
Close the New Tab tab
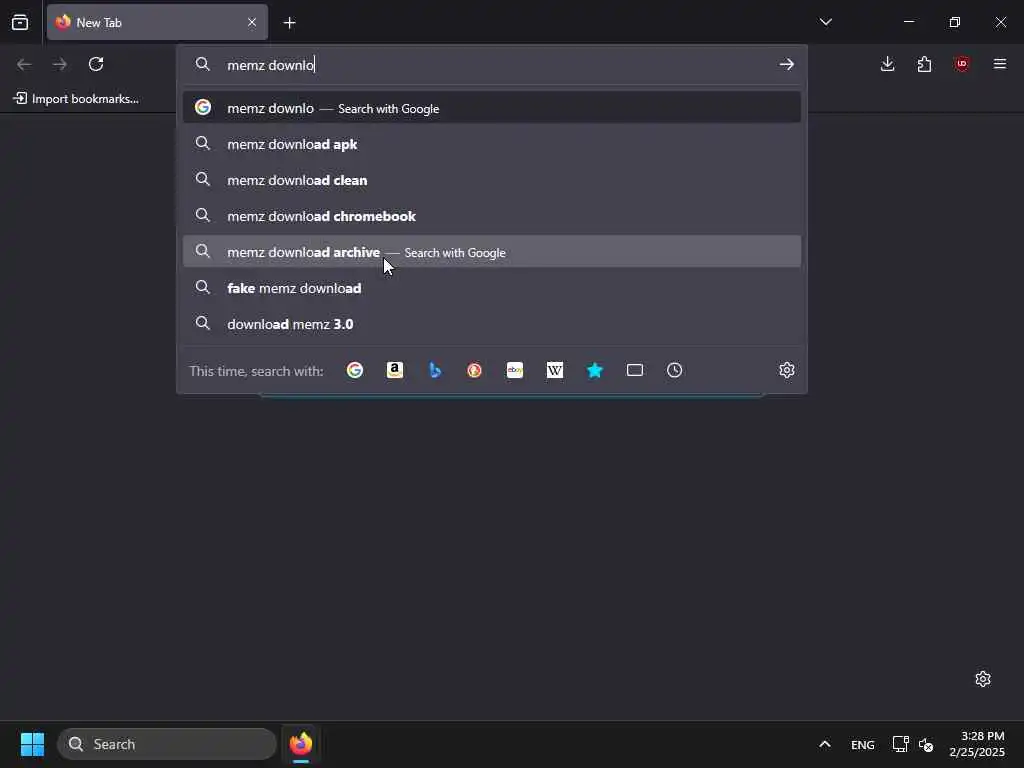click(252, 22)
